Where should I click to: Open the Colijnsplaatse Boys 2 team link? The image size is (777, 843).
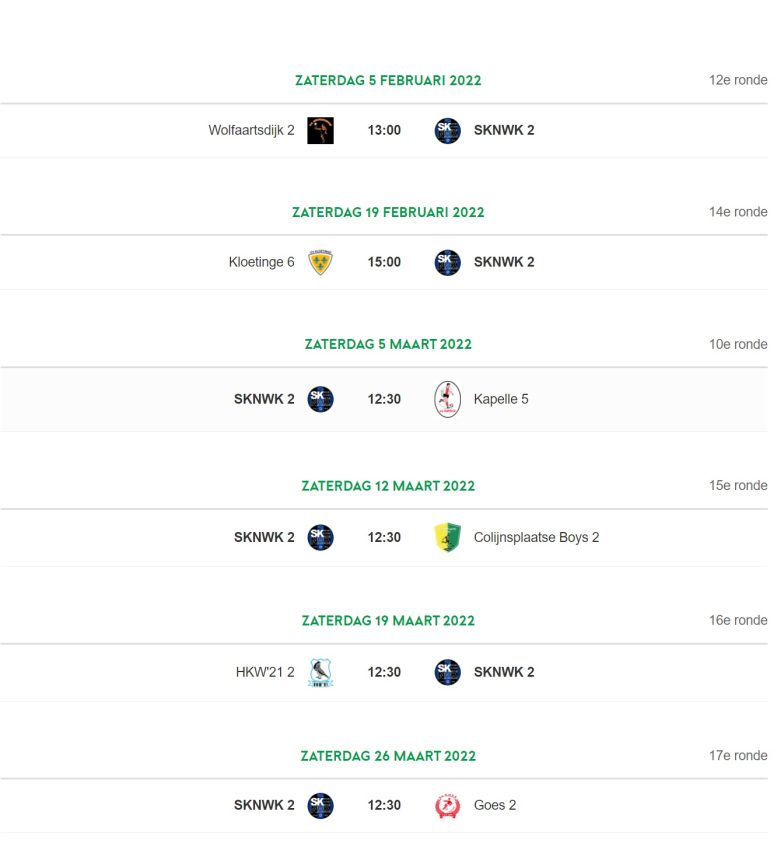[536, 538]
